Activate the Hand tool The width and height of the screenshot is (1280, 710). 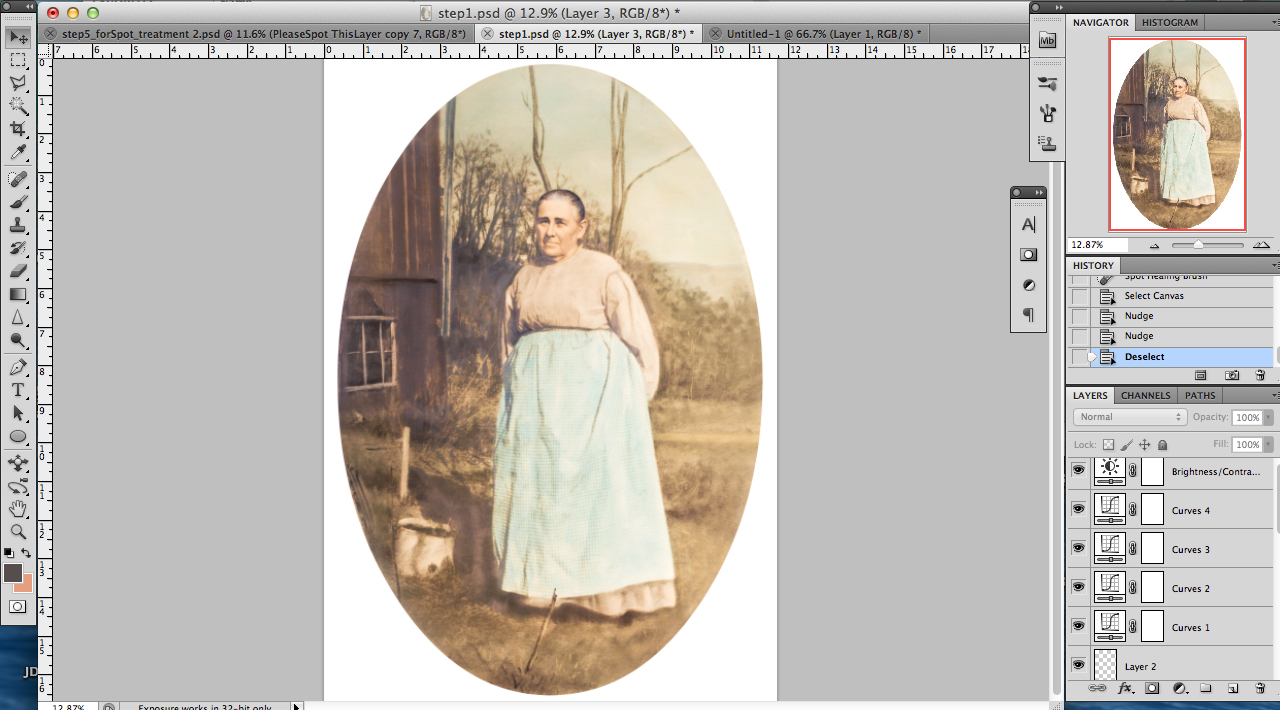[18, 509]
